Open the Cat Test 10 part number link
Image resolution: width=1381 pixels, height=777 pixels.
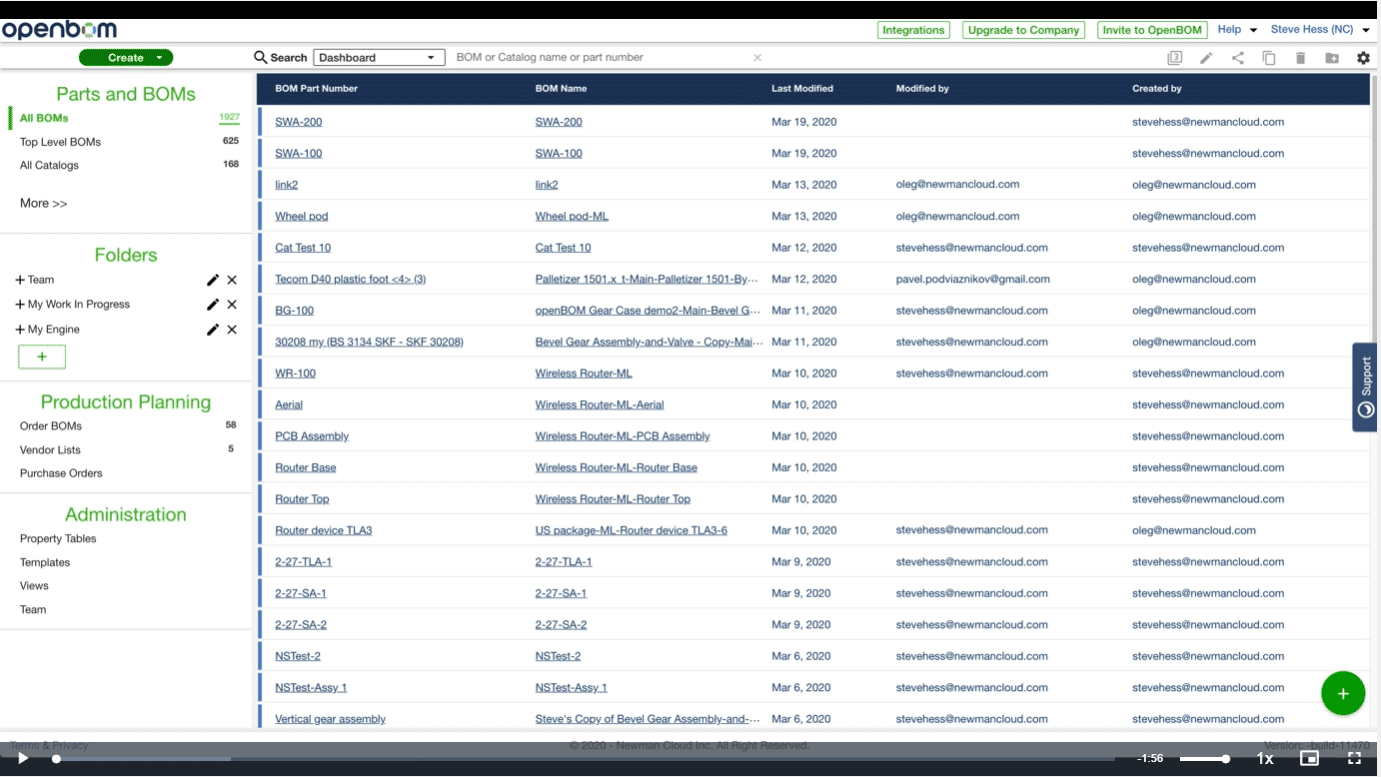point(303,248)
